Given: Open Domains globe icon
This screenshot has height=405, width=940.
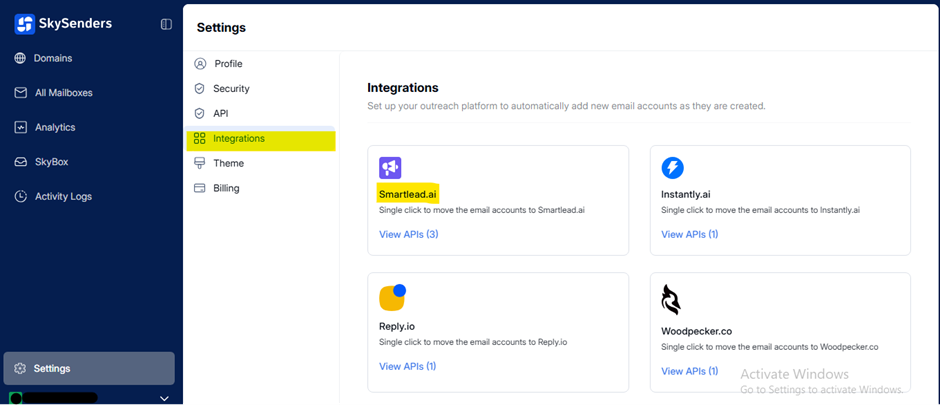Looking at the screenshot, I should click(x=20, y=58).
